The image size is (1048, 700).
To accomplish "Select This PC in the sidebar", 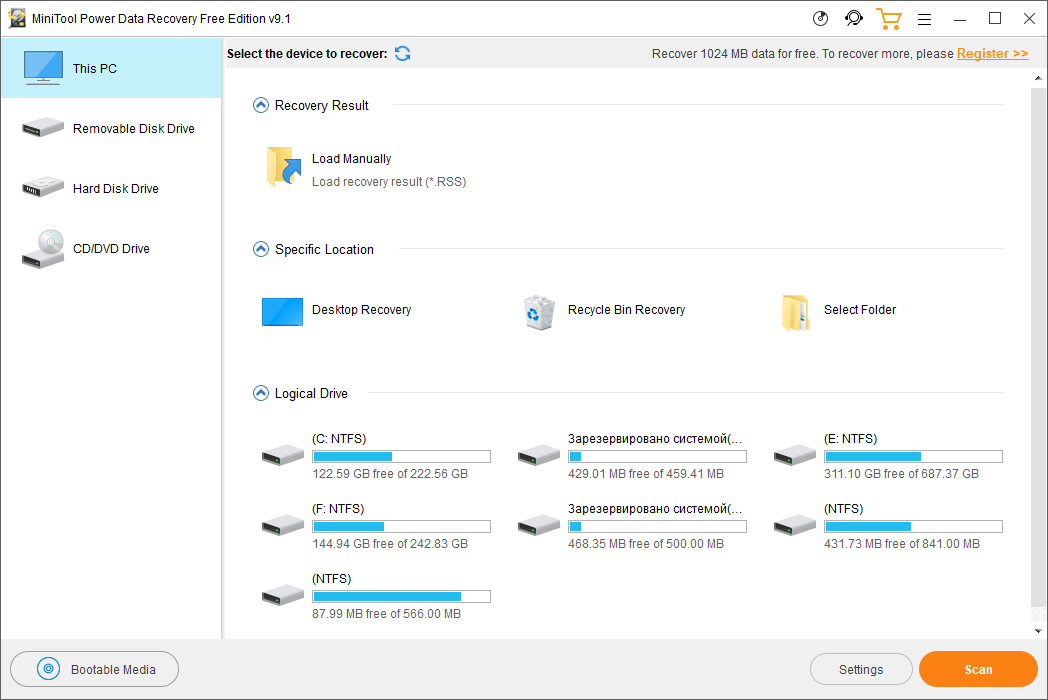I will [111, 68].
